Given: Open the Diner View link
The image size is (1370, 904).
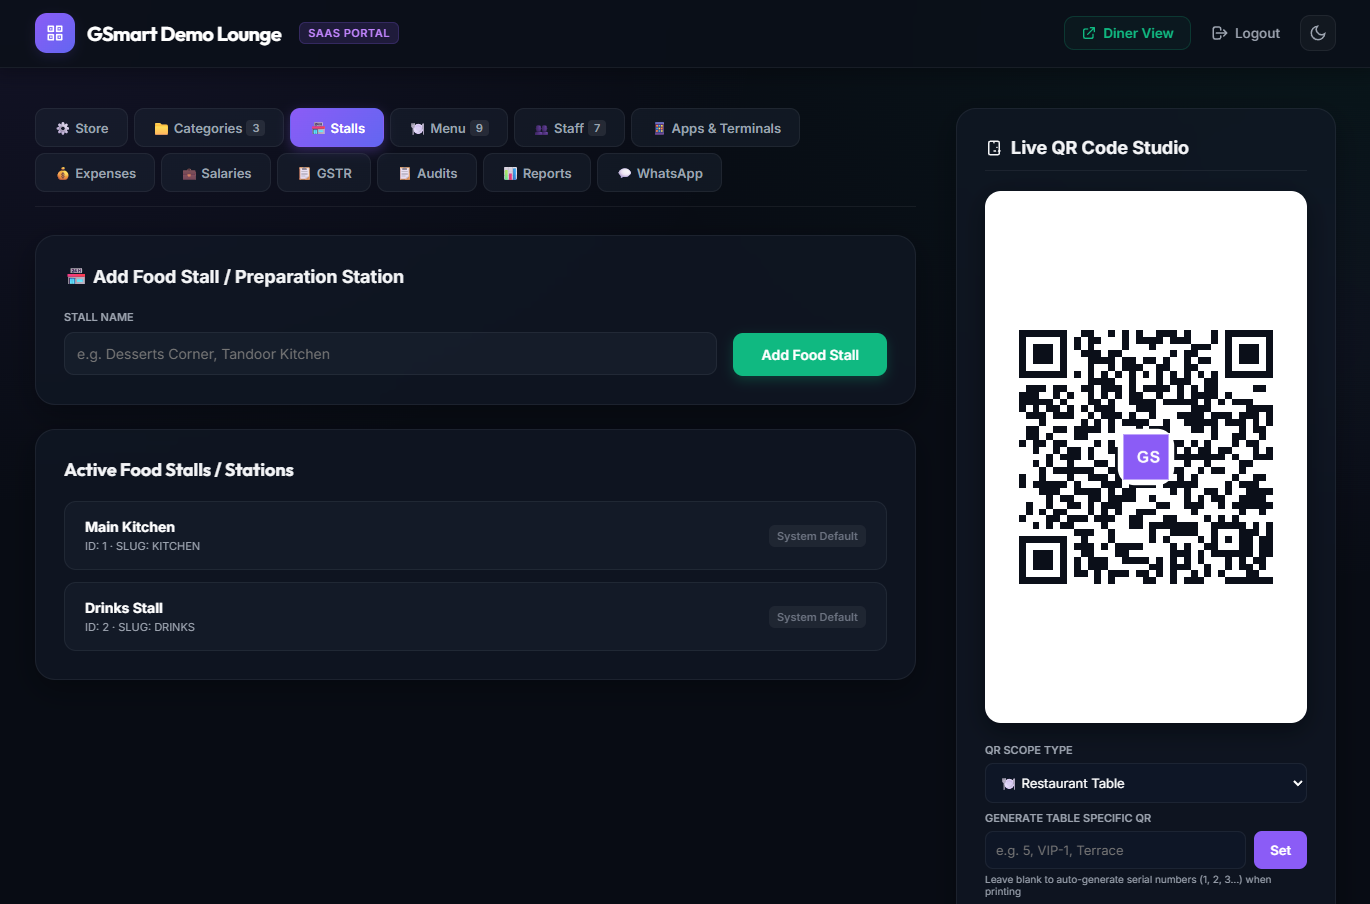Looking at the screenshot, I should 1127,33.
